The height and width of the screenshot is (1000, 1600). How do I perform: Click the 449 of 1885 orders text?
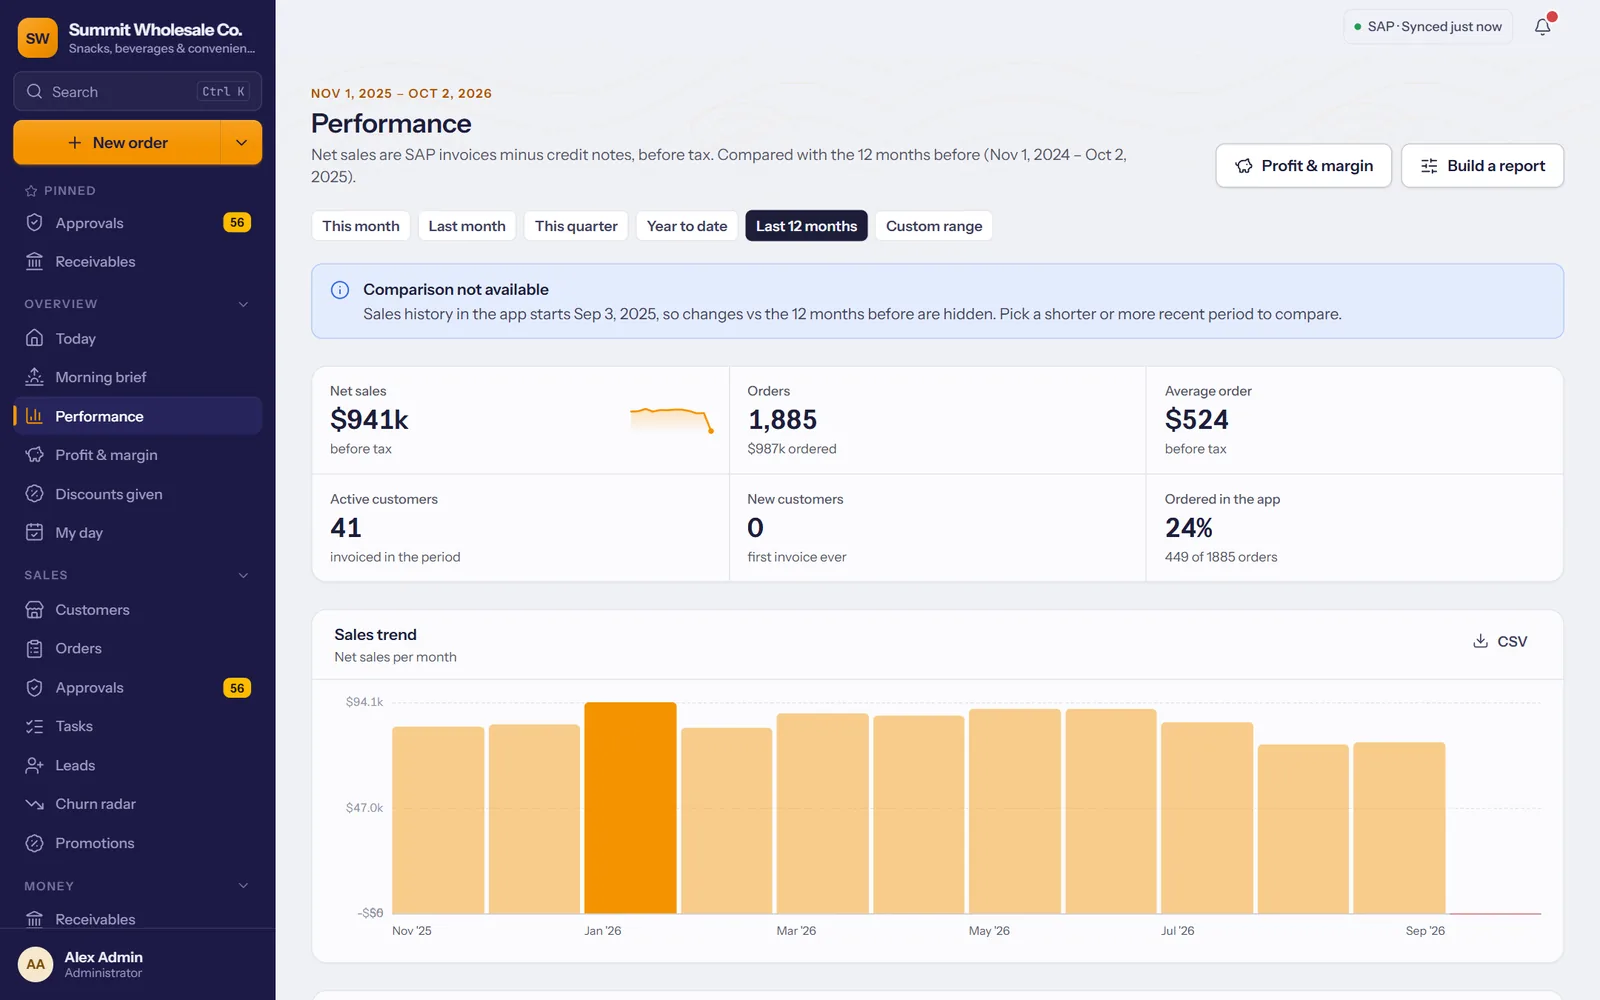1221,557
